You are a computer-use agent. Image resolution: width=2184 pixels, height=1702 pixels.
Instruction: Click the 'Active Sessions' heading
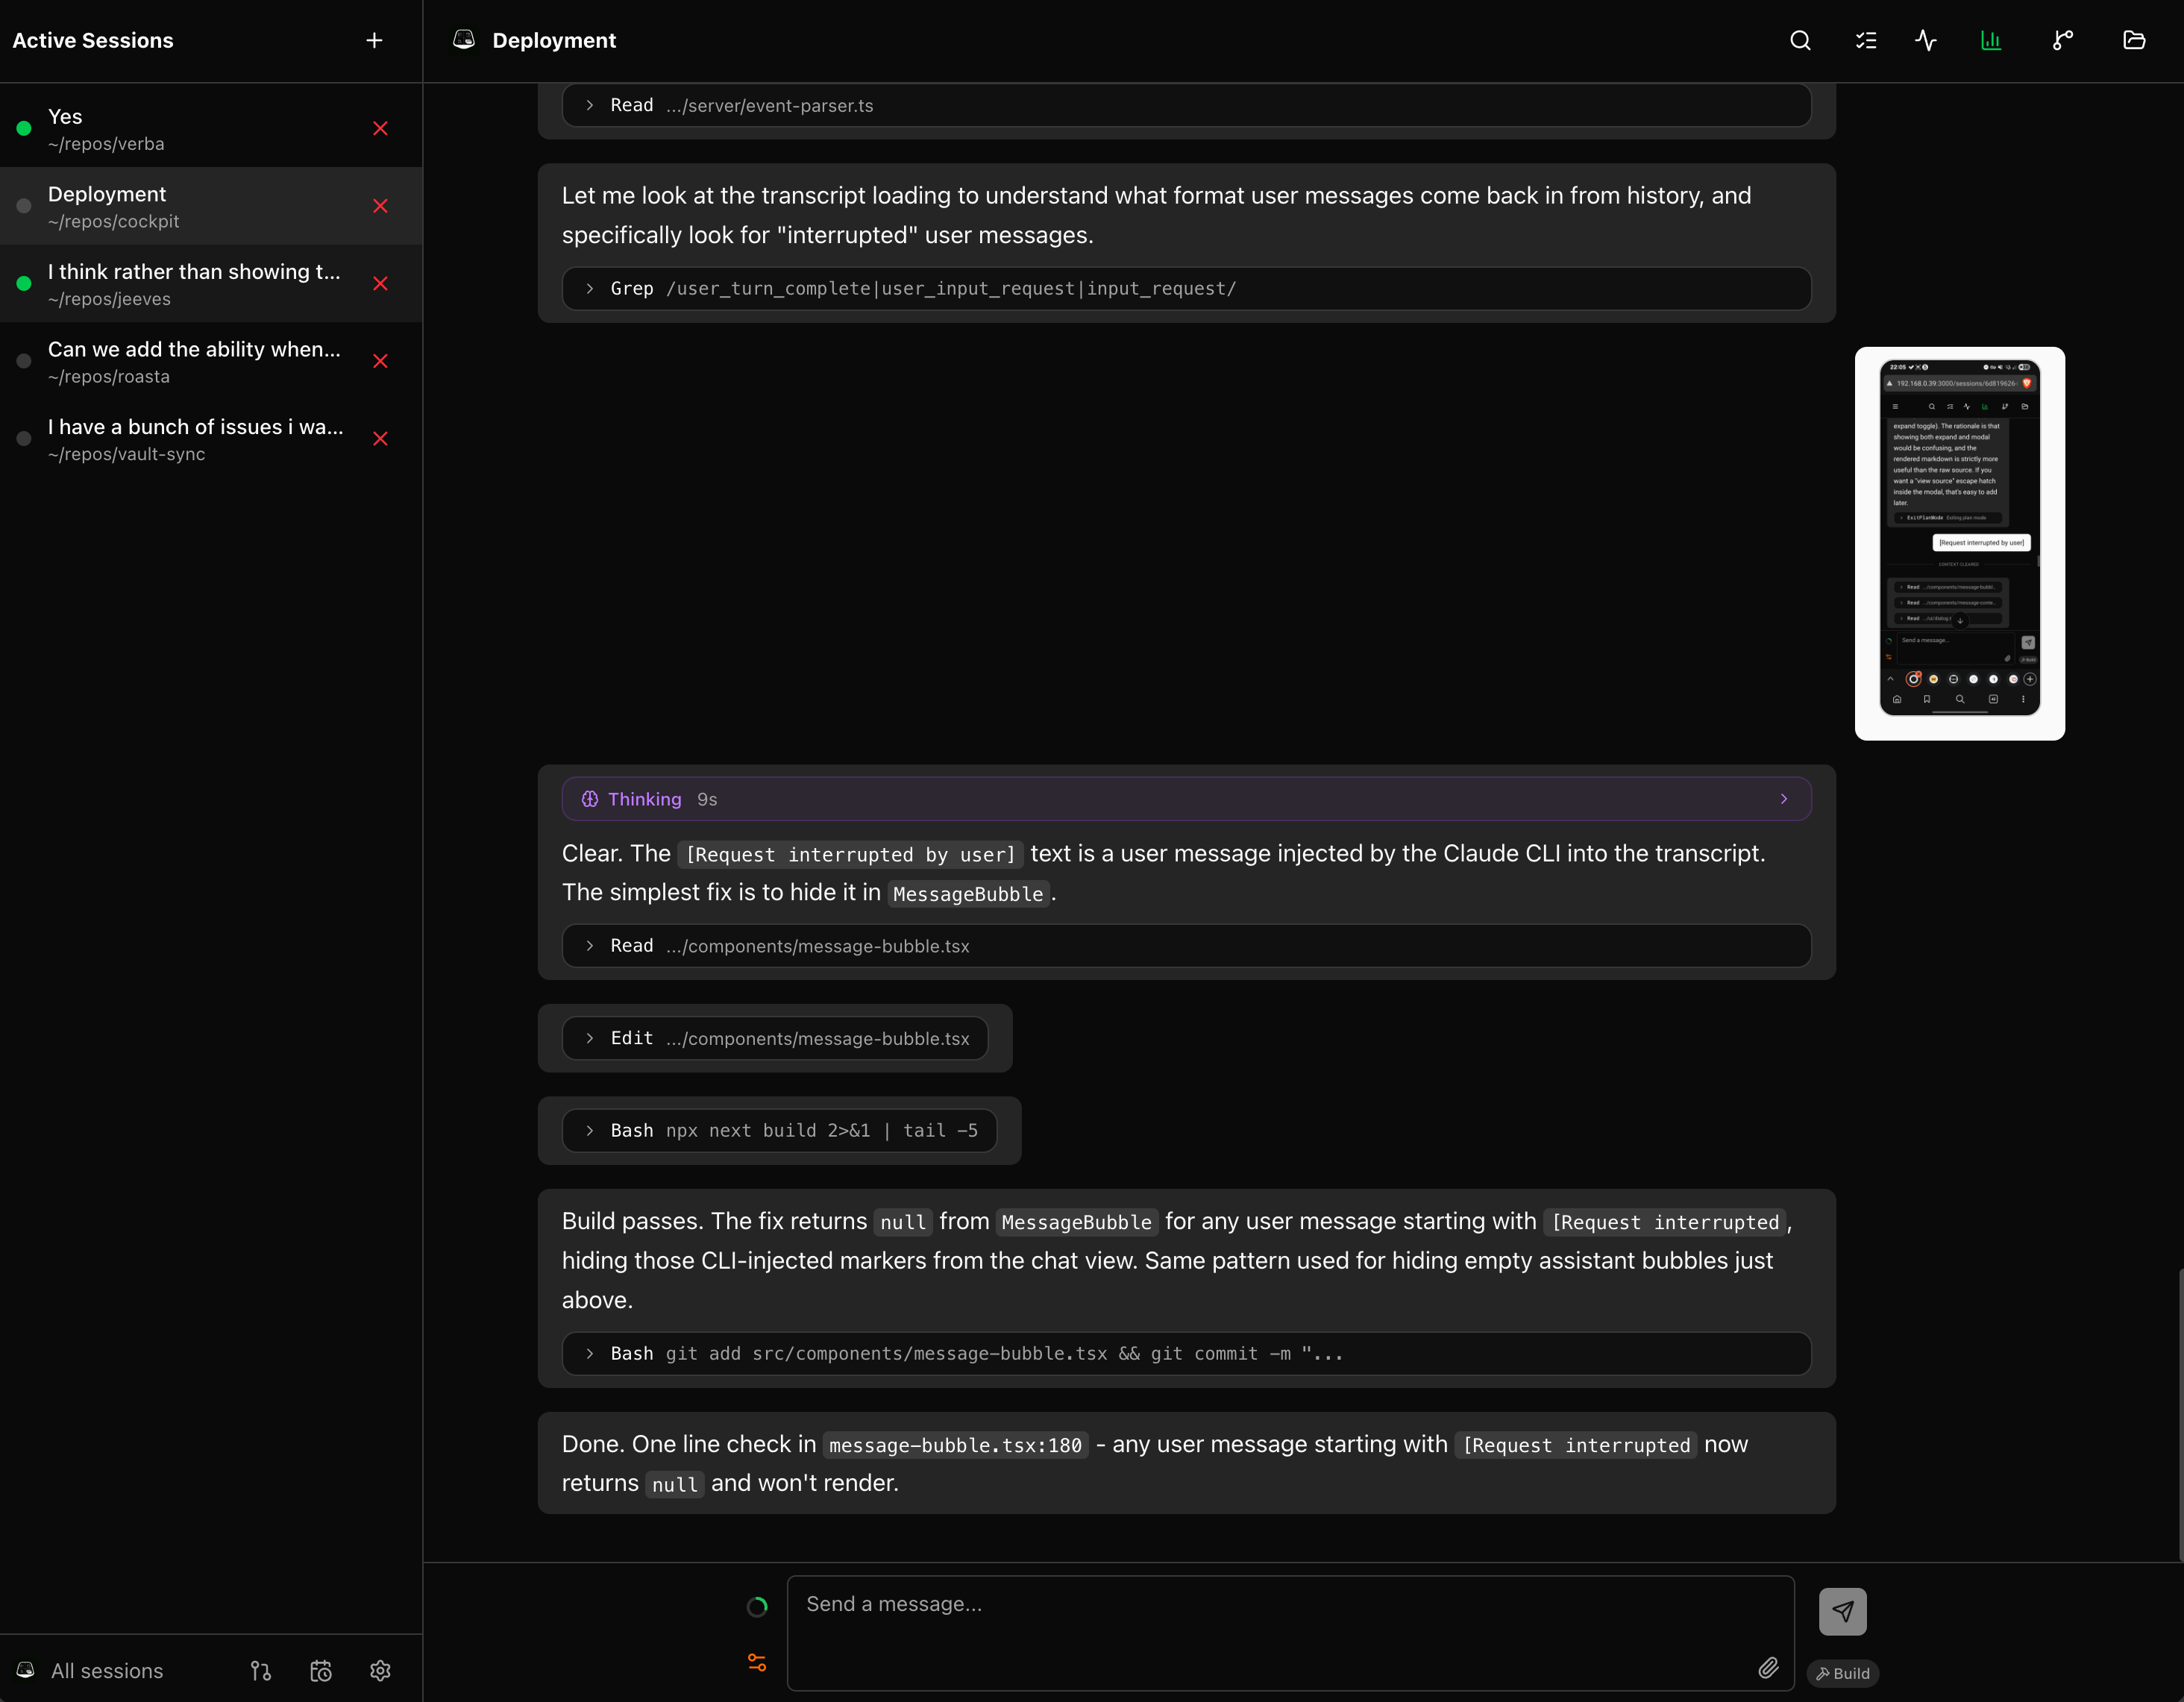[93, 40]
